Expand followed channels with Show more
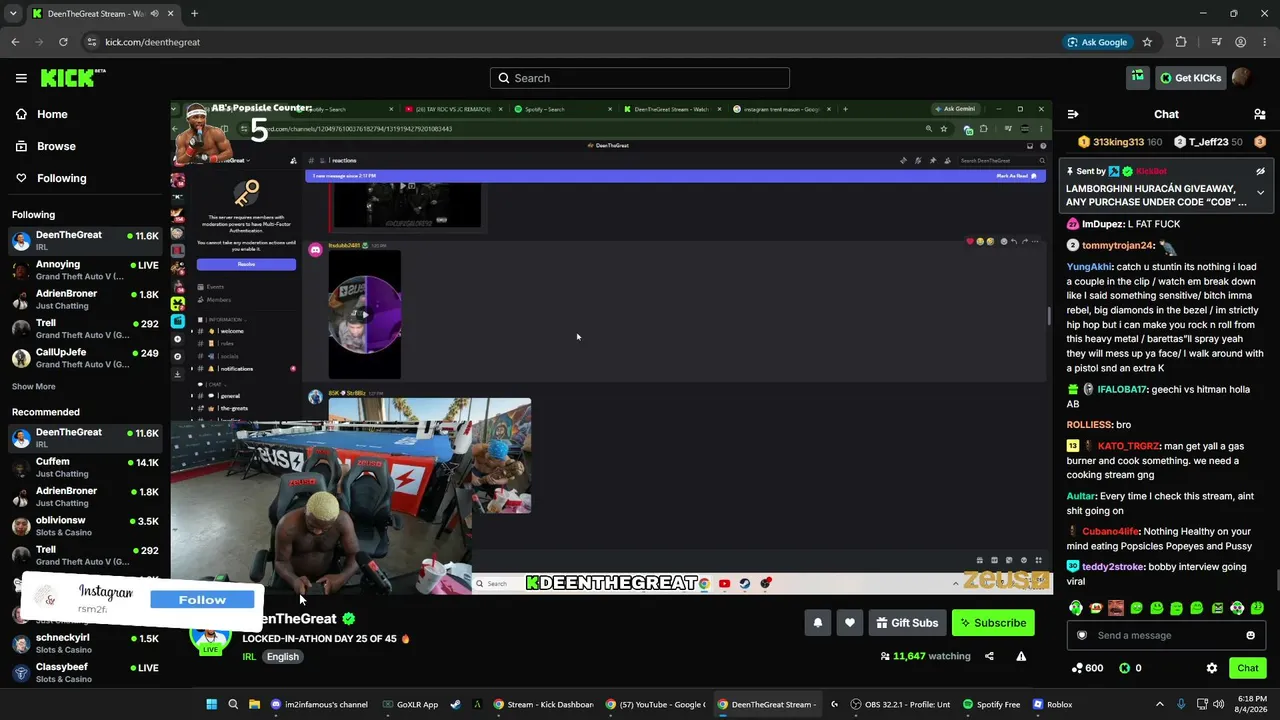 pos(34,387)
